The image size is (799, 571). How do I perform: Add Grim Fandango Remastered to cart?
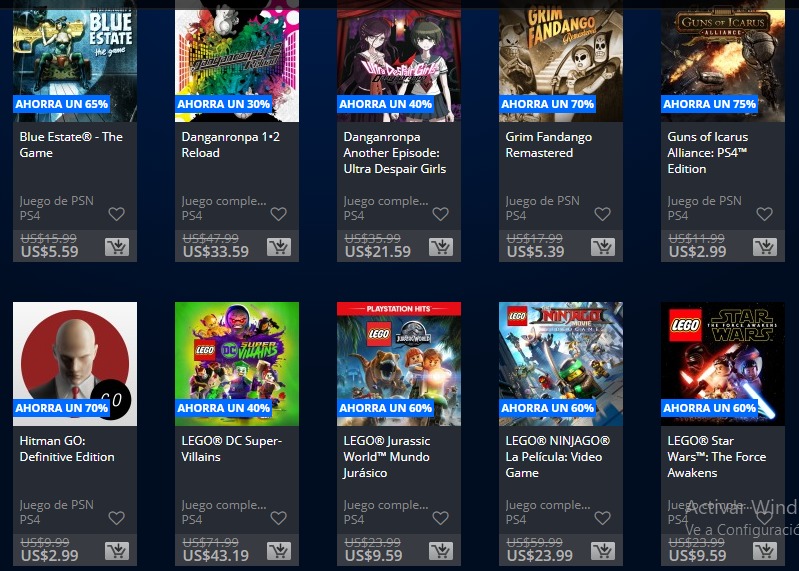603,247
